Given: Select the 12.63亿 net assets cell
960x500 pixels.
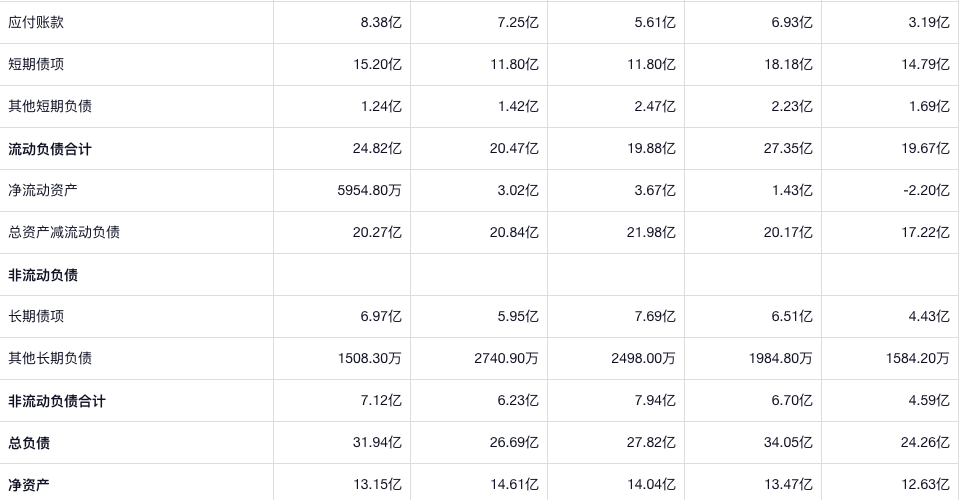Looking at the screenshot, I should 925,485.
